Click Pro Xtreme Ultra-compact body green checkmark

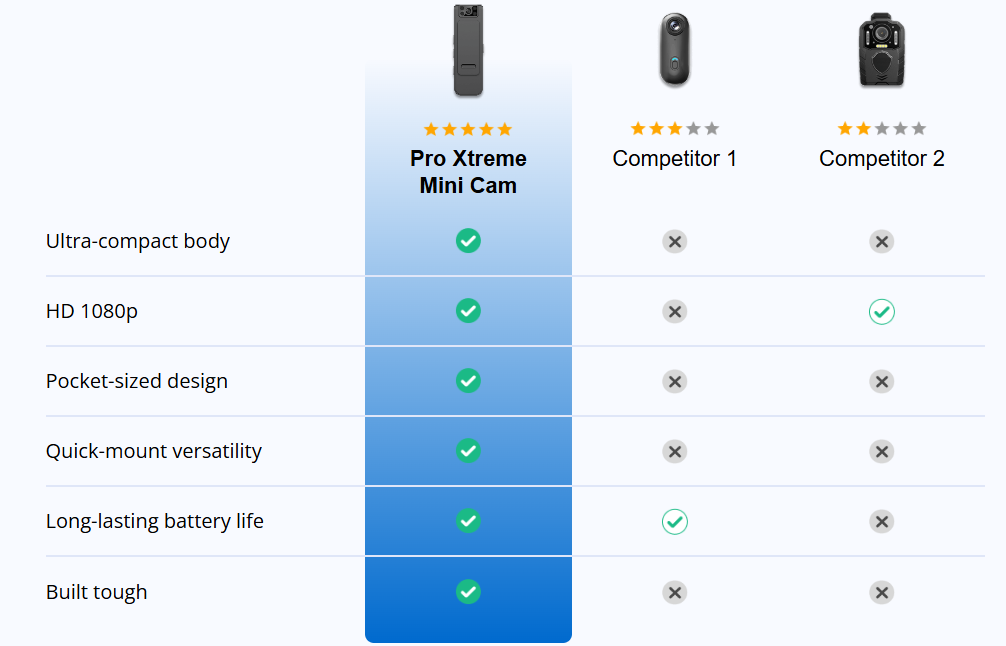point(468,241)
